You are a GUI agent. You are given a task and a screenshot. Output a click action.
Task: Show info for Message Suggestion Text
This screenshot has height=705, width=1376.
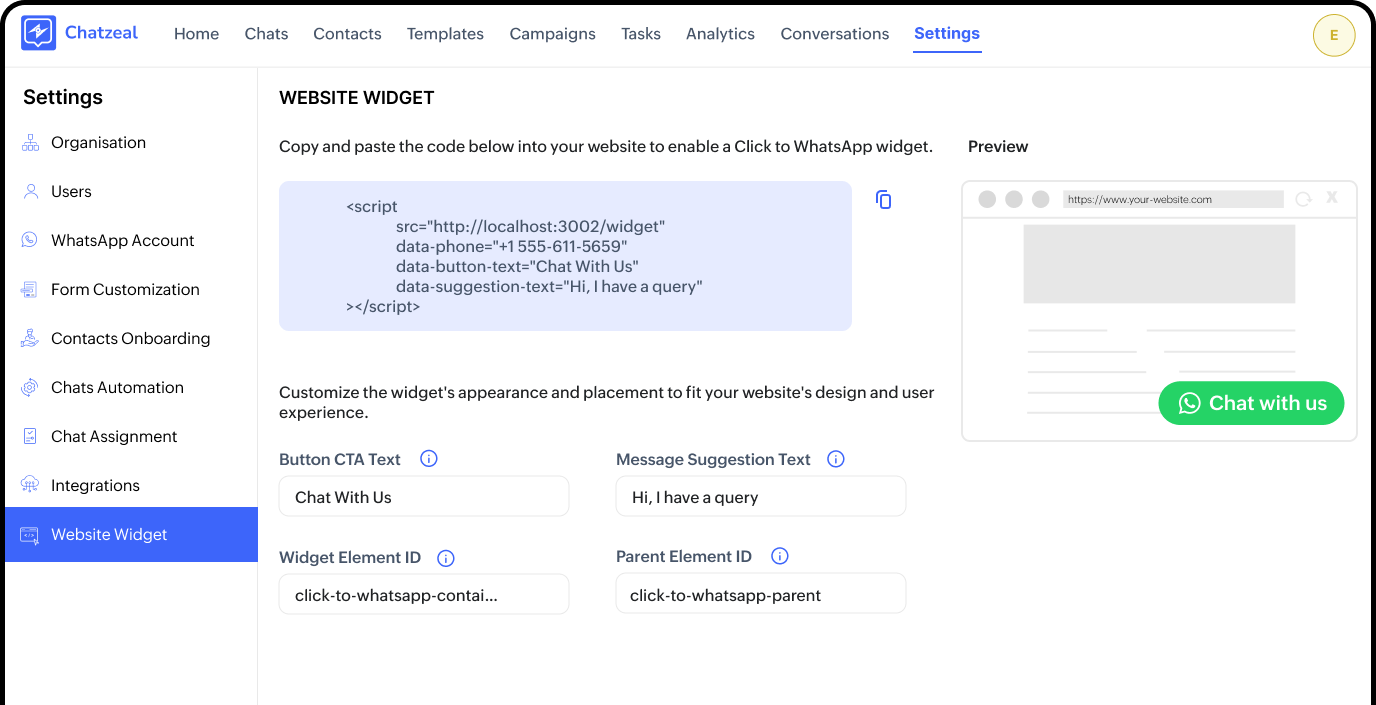tap(836, 459)
